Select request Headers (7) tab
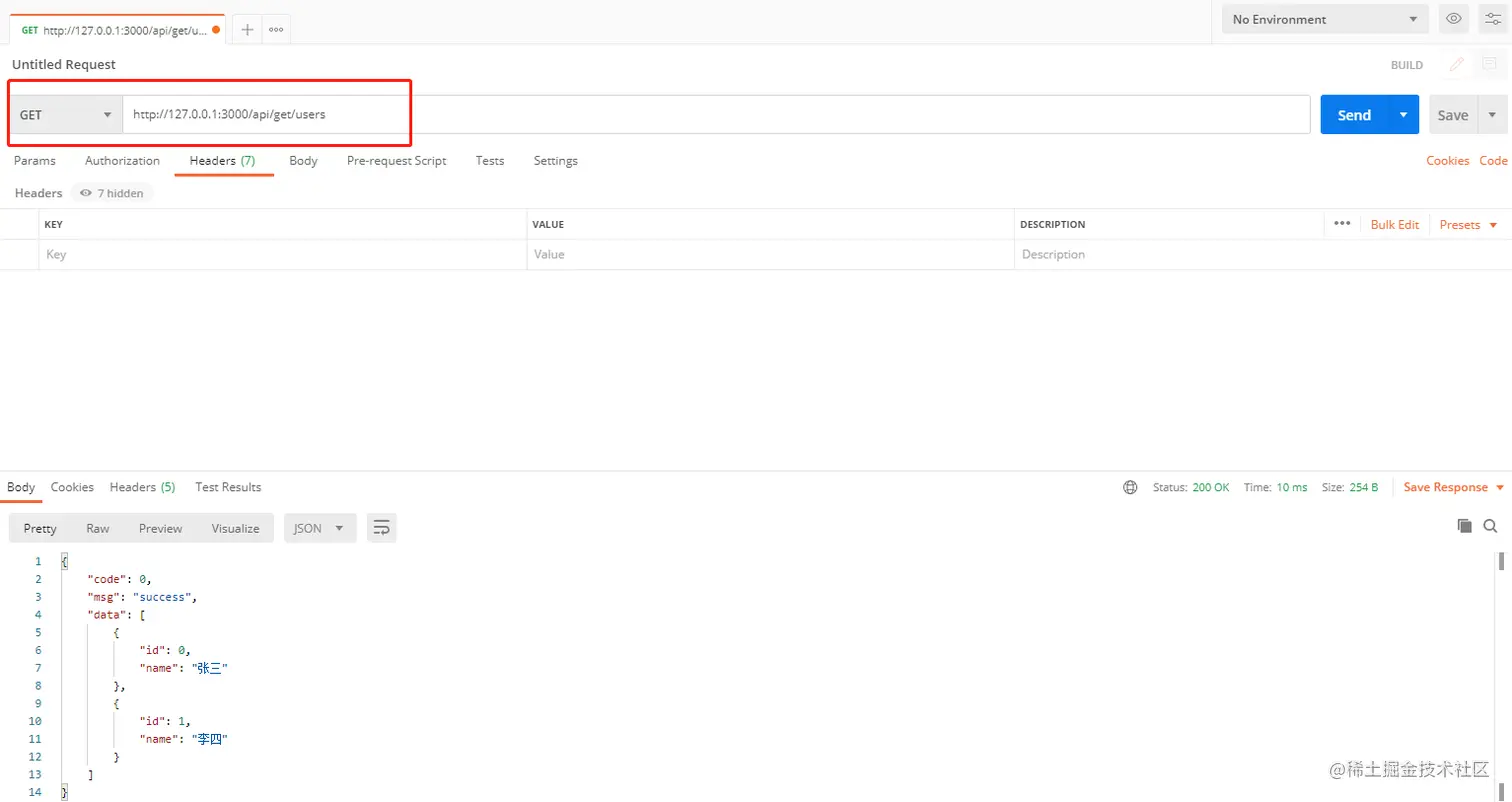This screenshot has width=1512, height=802. (223, 161)
